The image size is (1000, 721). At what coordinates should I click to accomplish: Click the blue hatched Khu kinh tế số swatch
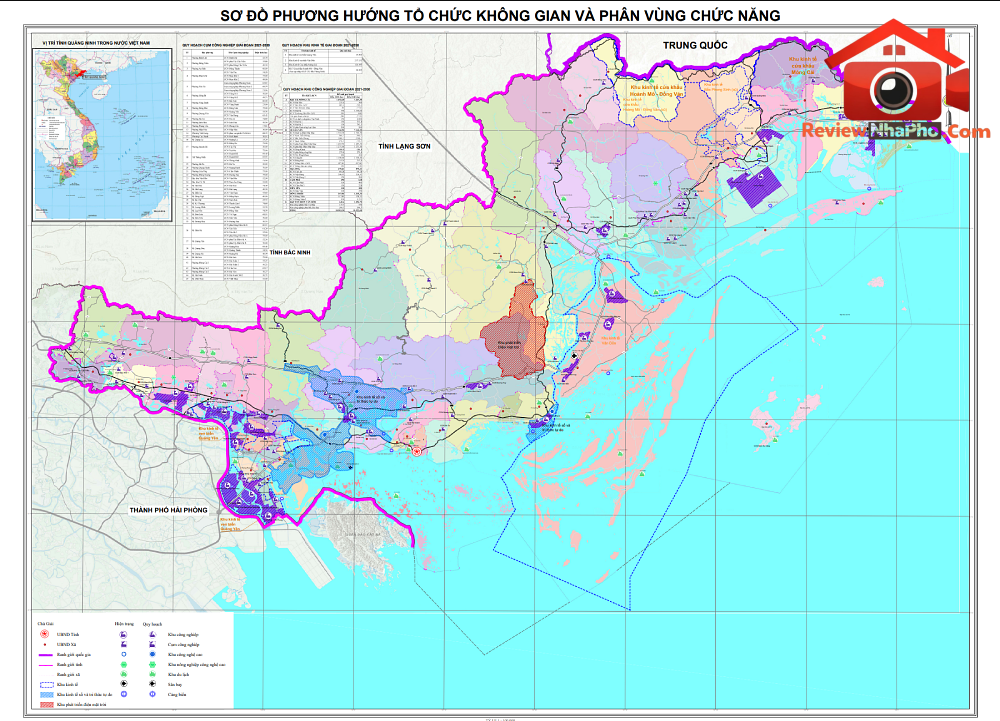pyautogui.click(x=45, y=694)
